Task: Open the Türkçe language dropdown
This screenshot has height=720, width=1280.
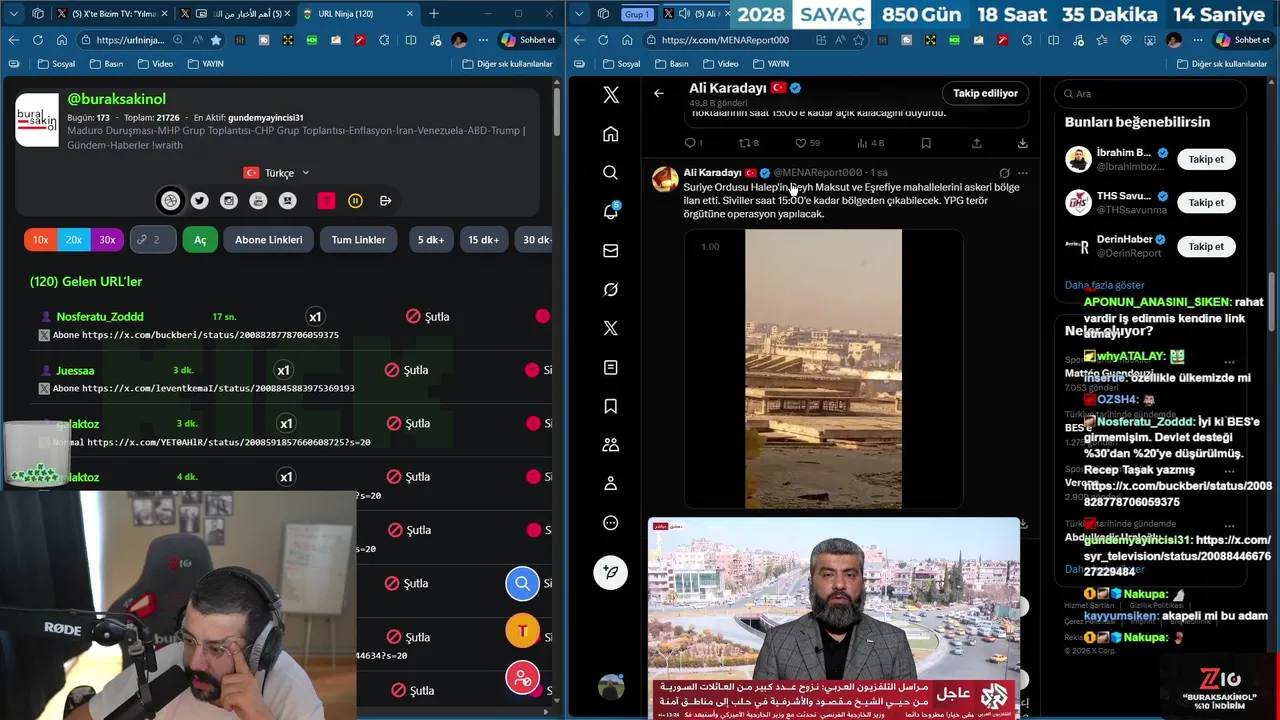Action: point(277,173)
